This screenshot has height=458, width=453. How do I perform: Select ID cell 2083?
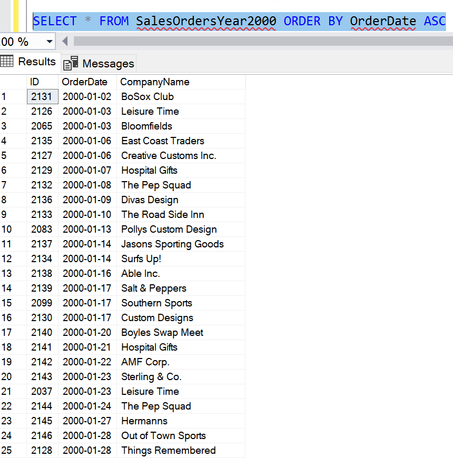coord(43,229)
